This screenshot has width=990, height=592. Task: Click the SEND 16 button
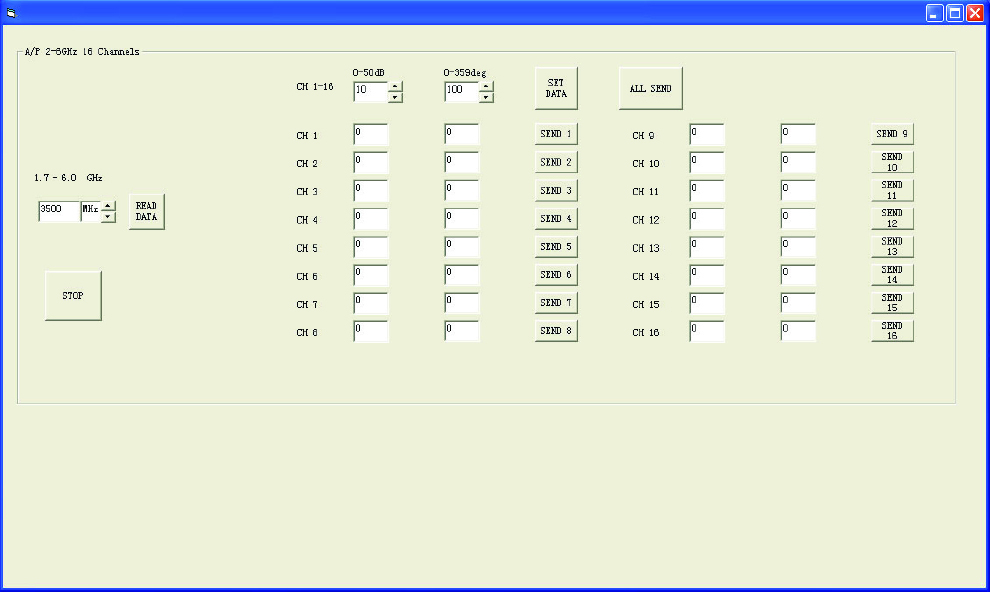coord(892,331)
